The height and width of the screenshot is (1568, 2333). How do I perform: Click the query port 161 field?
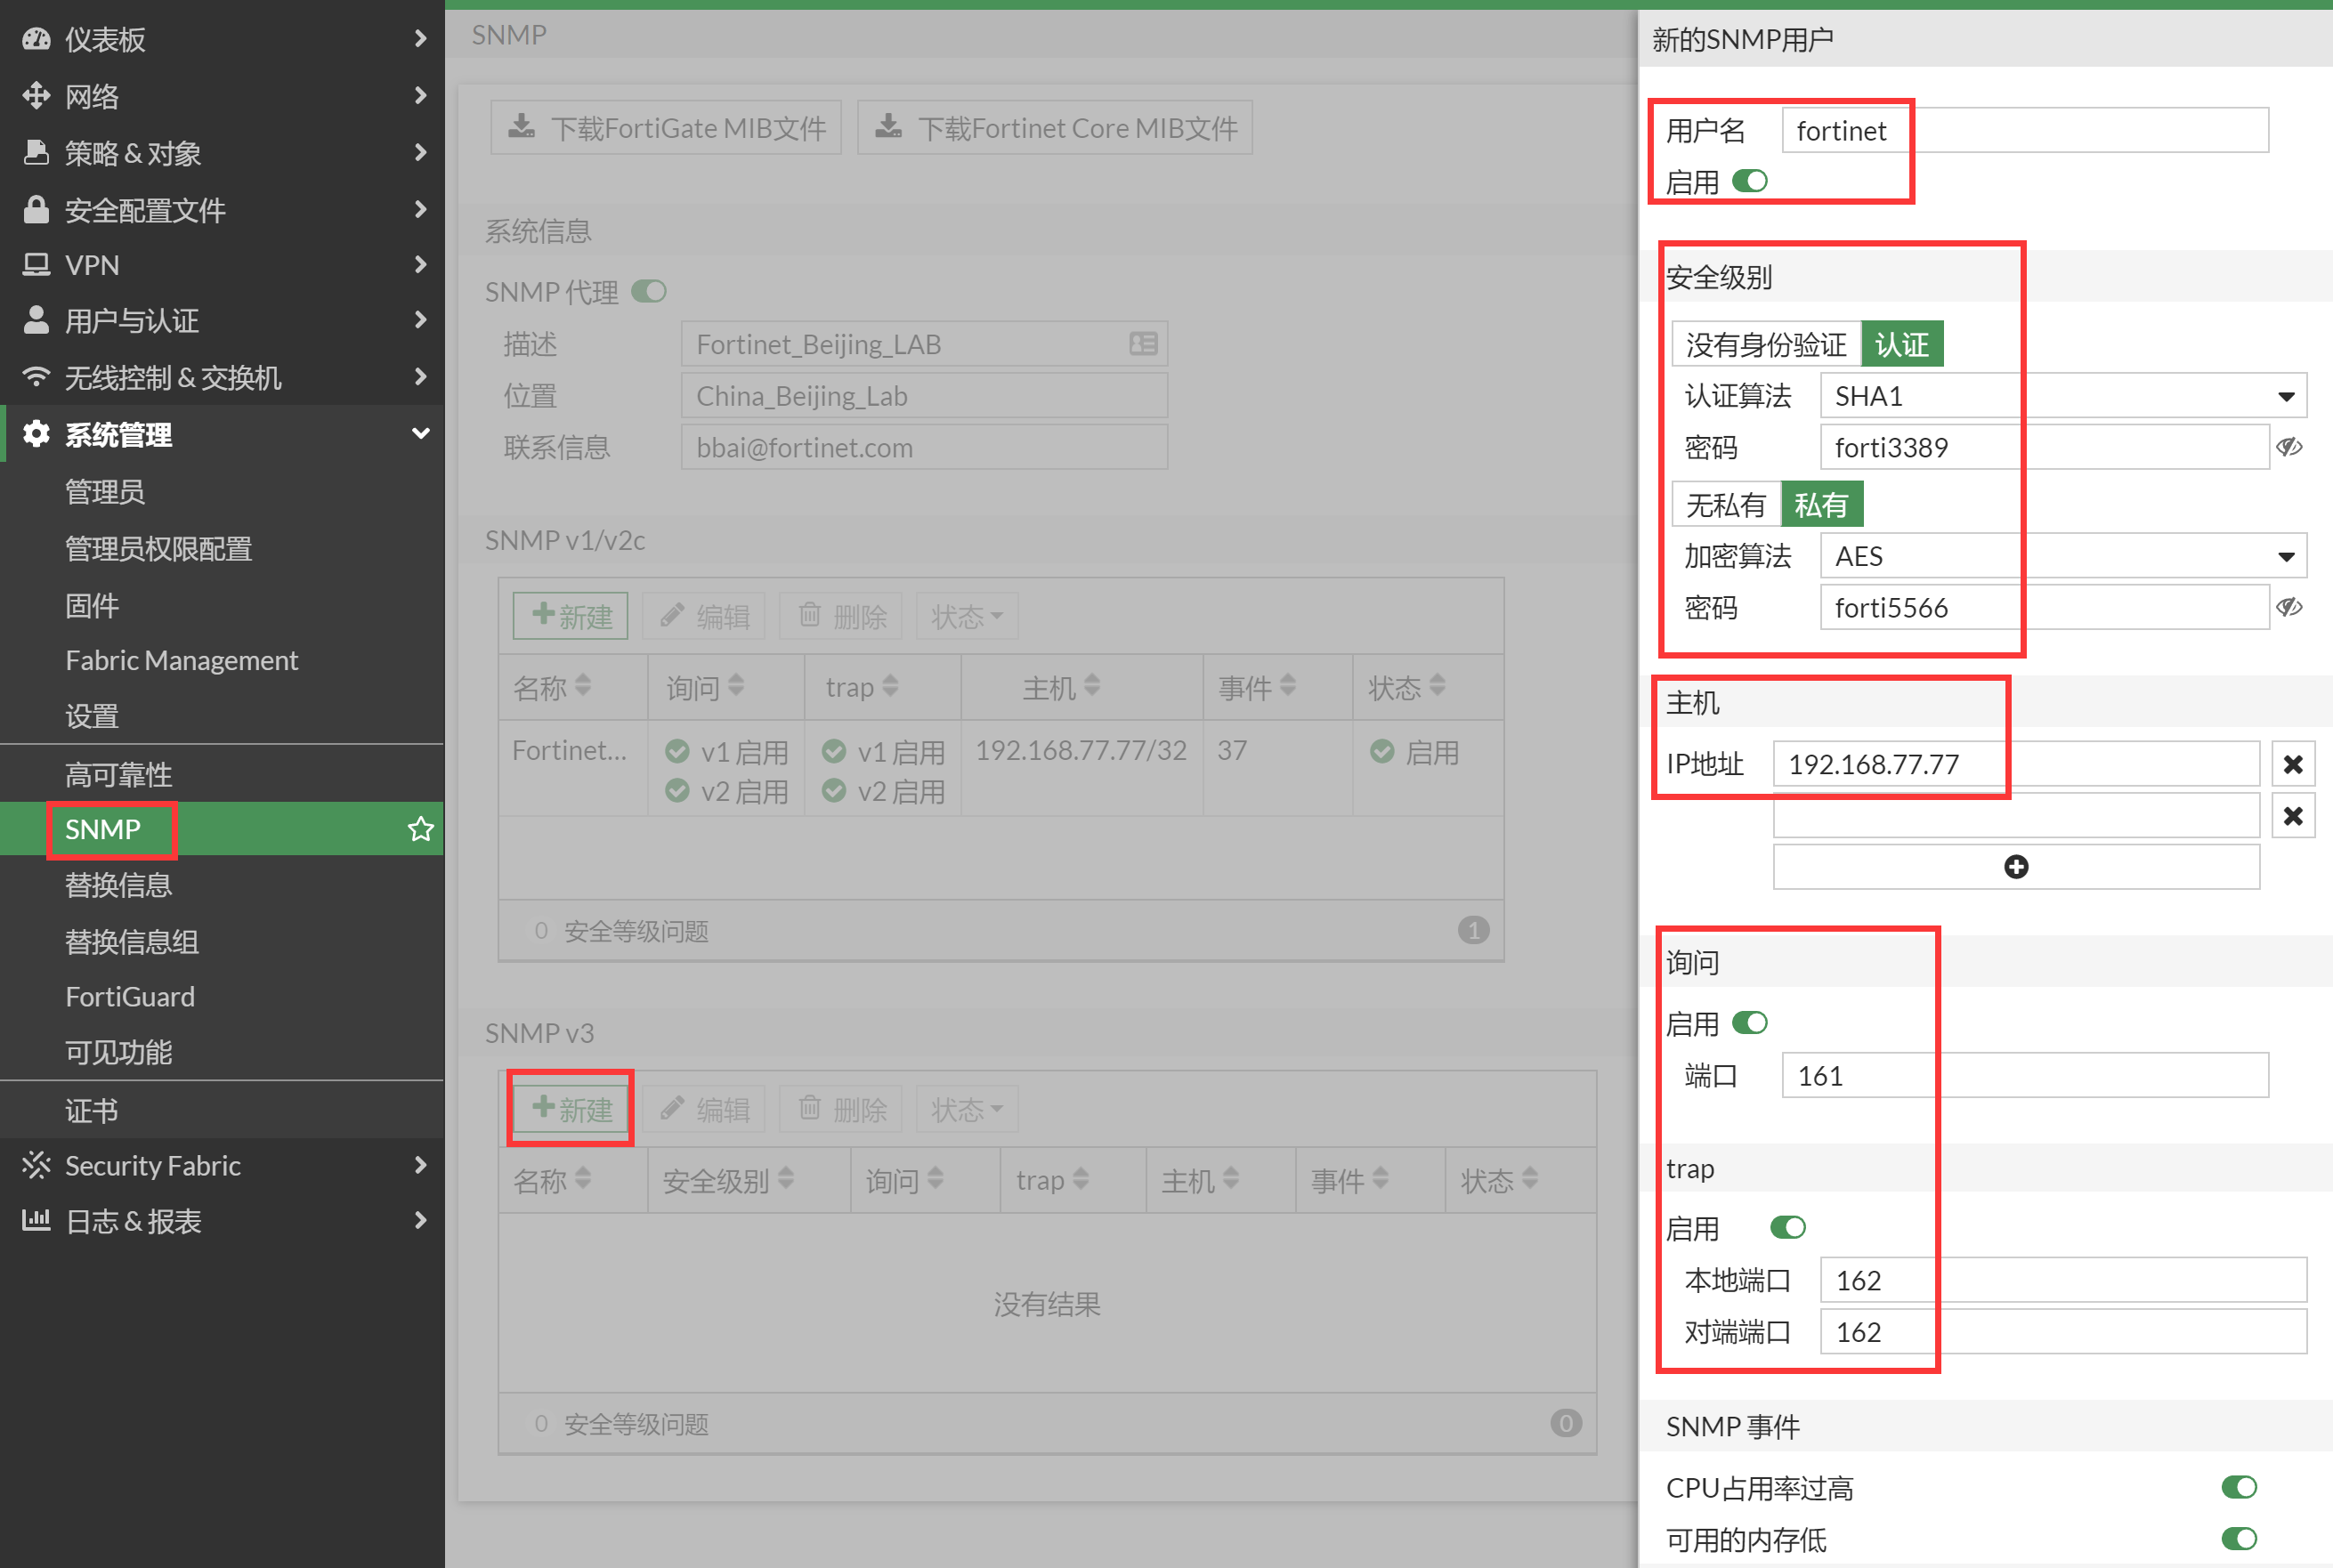tap(2026, 1075)
